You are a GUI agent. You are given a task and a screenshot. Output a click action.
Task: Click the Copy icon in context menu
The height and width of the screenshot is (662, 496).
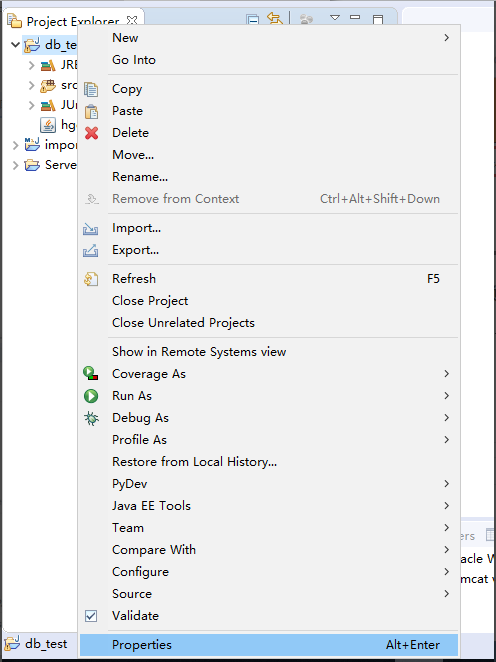[x=91, y=90]
